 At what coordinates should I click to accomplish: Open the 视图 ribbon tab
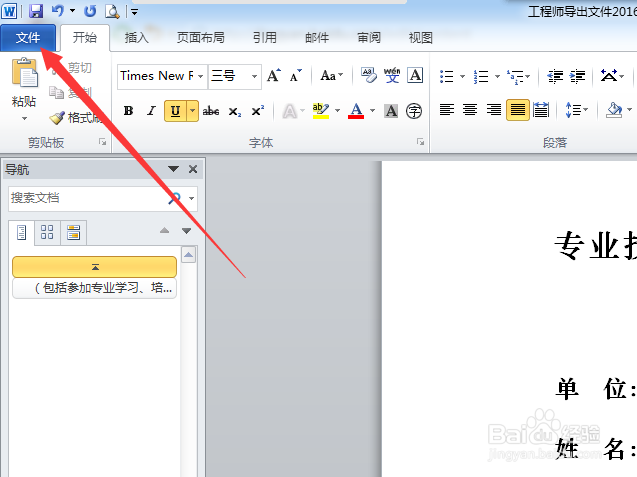[420, 38]
